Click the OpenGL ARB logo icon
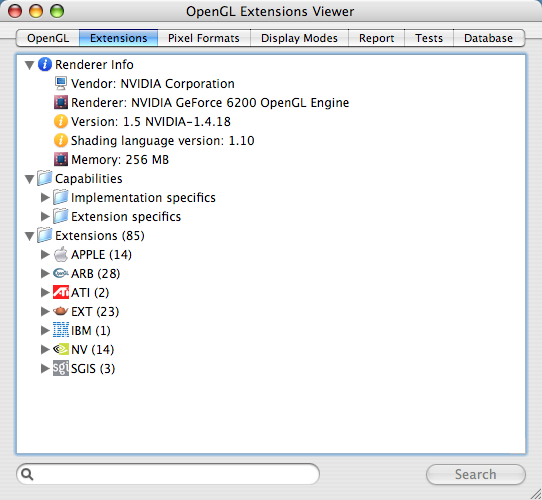Image resolution: width=542 pixels, height=500 pixels. 61,274
